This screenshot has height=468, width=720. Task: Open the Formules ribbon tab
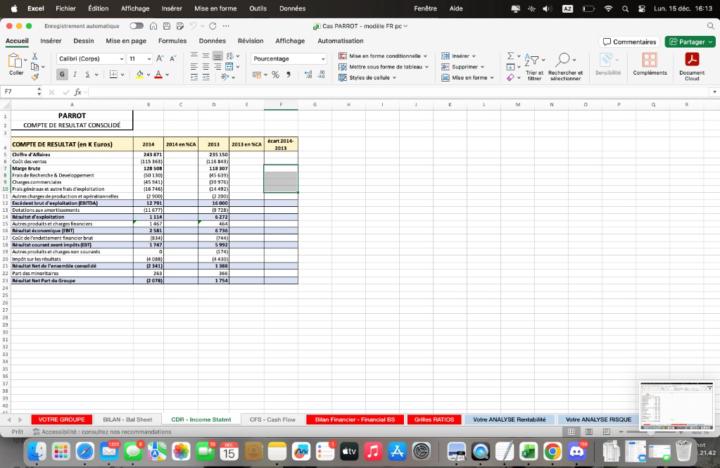pyautogui.click(x=172, y=41)
